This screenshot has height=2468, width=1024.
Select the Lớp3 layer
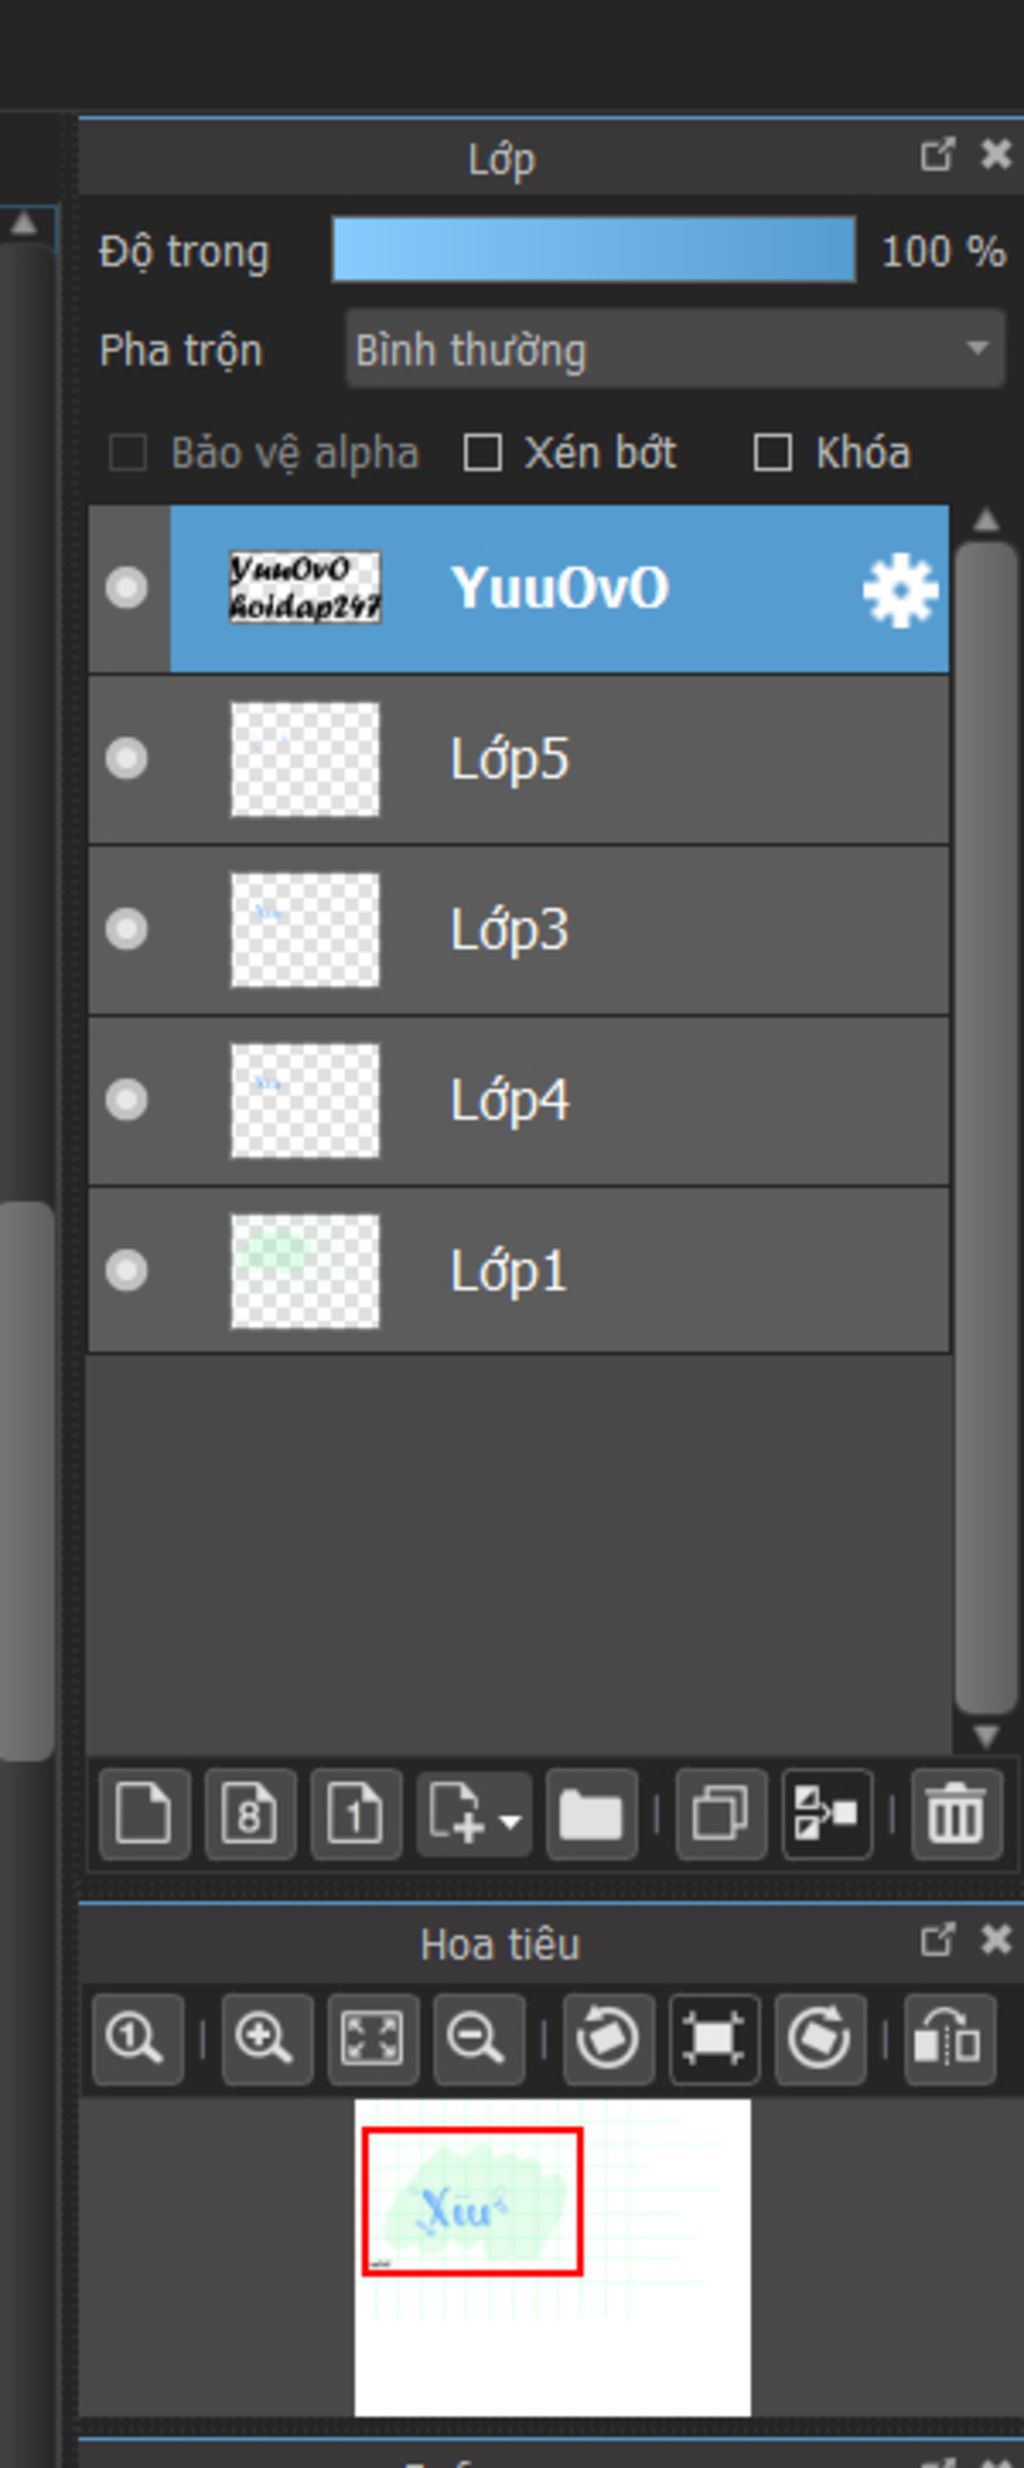600,930
